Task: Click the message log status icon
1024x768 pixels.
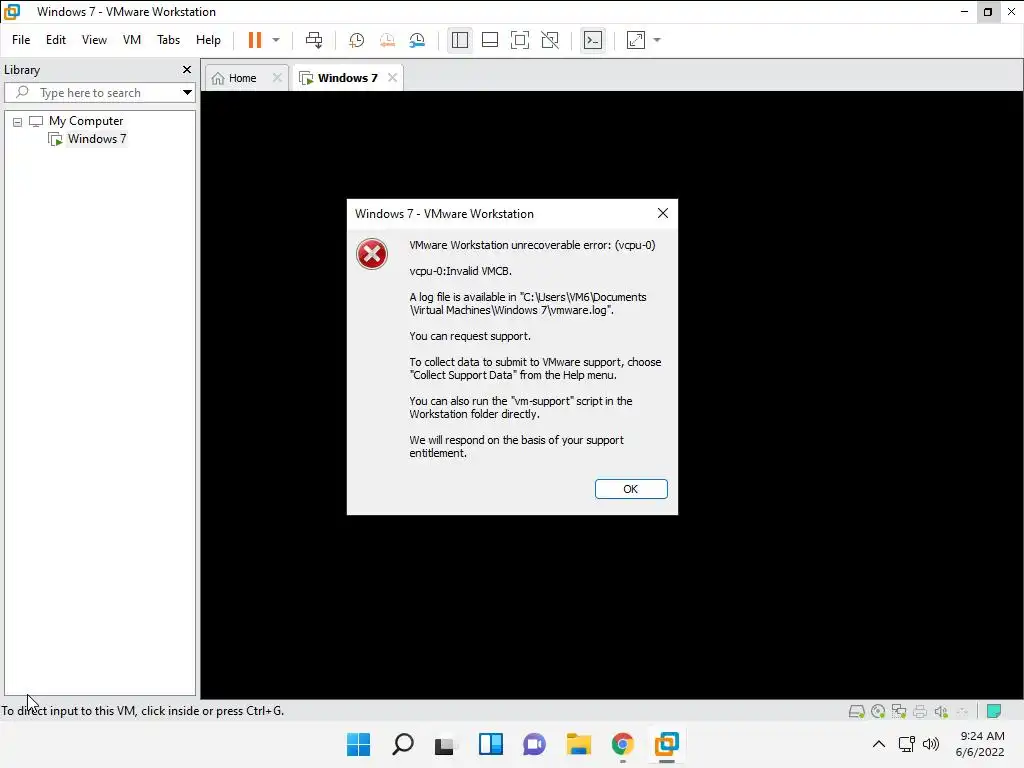Action: [x=994, y=711]
